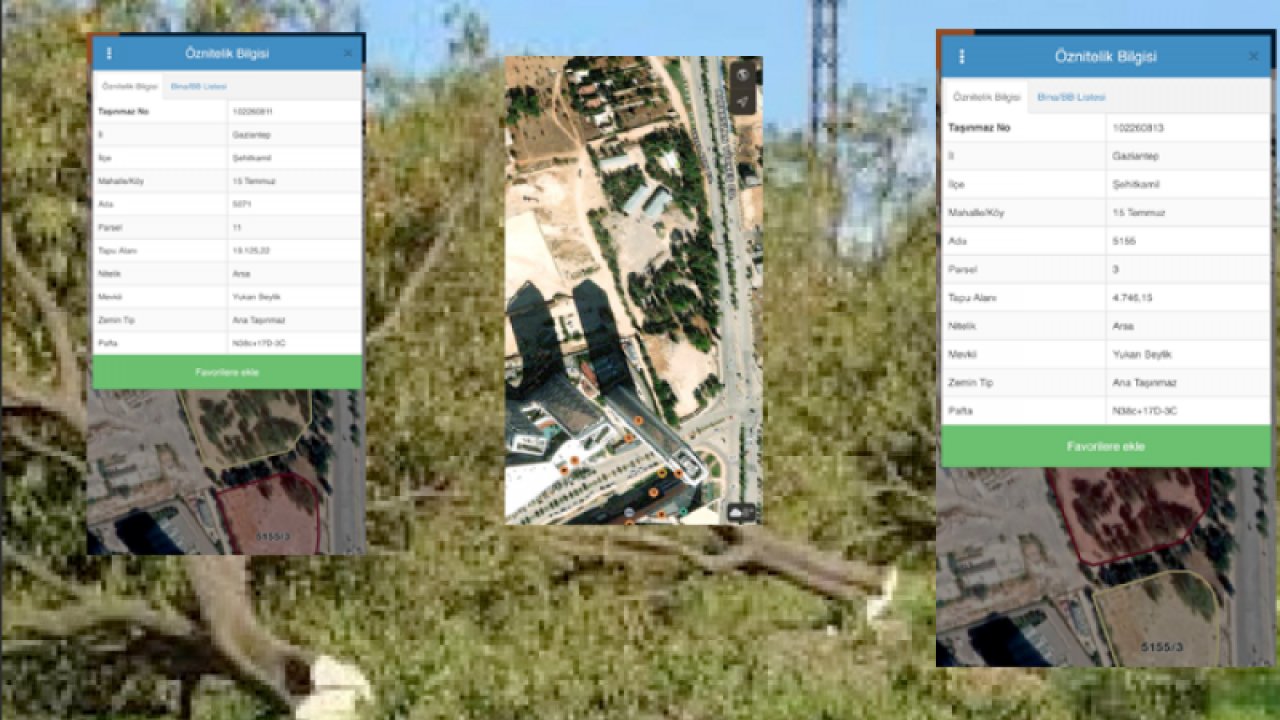The image size is (1280, 720).
Task: Open the three-dot menu in left panel
Action: tap(109, 53)
